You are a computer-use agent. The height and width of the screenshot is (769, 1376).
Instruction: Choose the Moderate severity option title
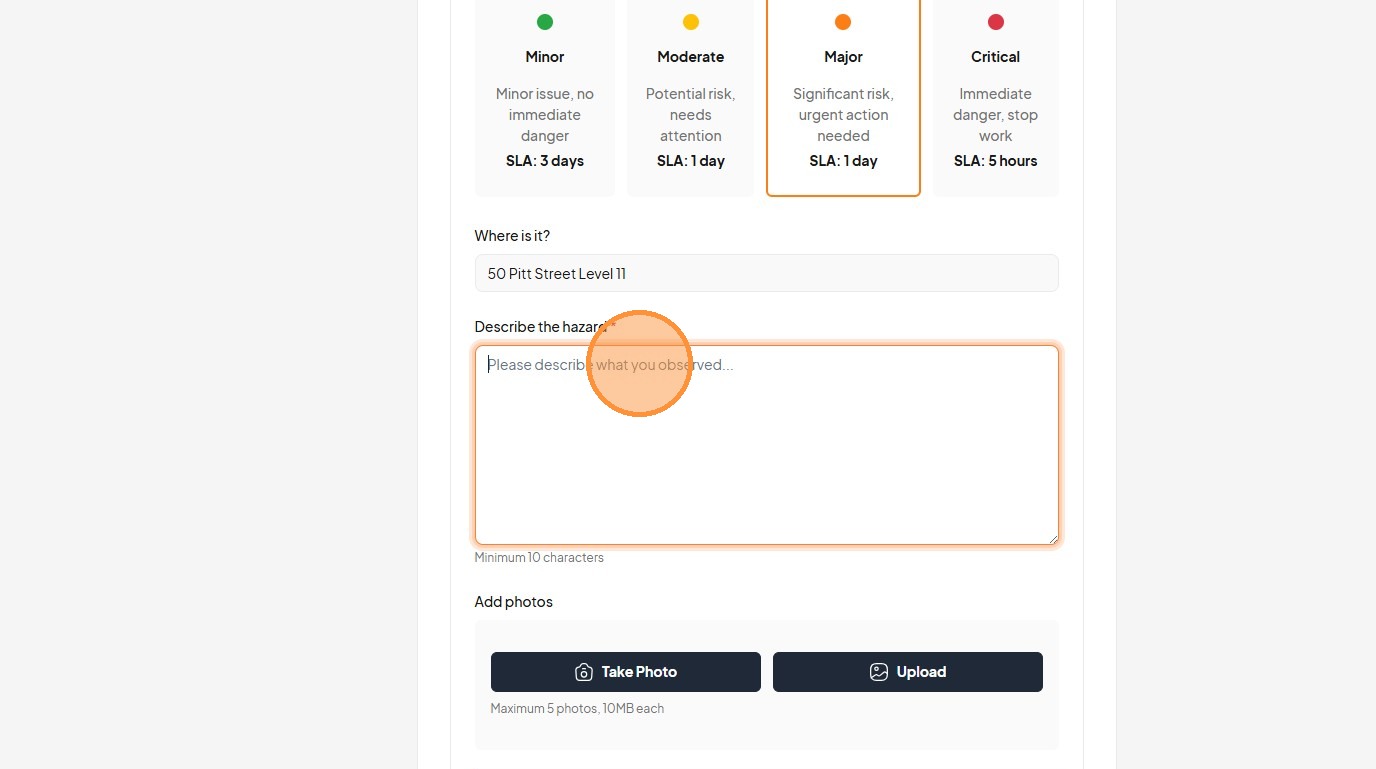pos(691,57)
